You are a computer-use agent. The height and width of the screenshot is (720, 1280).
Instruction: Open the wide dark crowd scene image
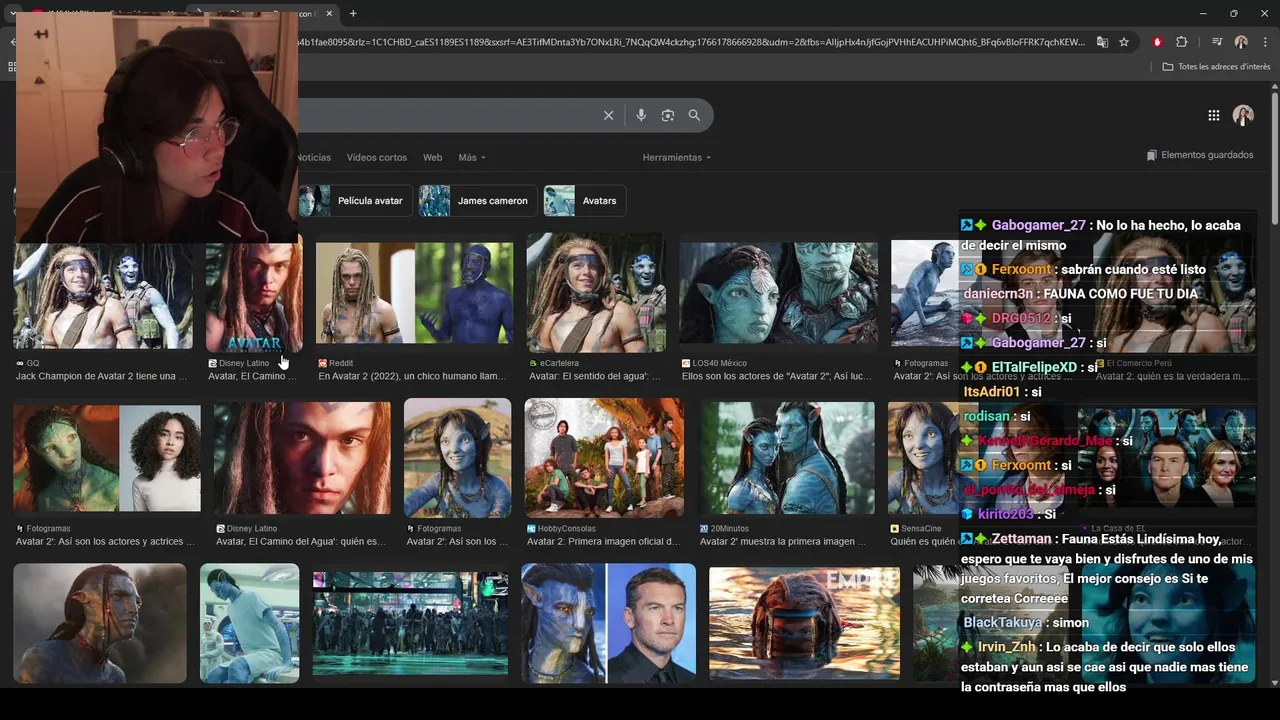[x=410, y=623]
